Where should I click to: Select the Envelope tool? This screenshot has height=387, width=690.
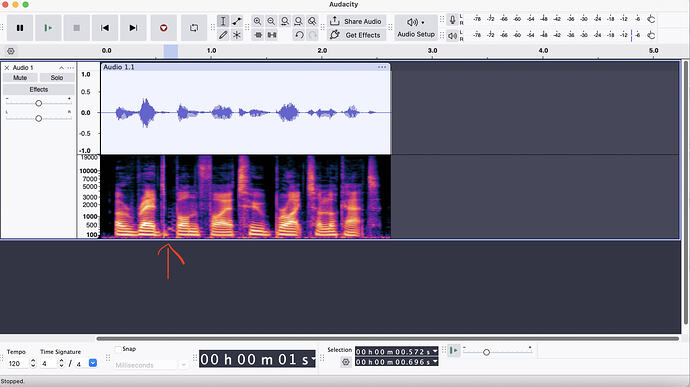[237, 21]
